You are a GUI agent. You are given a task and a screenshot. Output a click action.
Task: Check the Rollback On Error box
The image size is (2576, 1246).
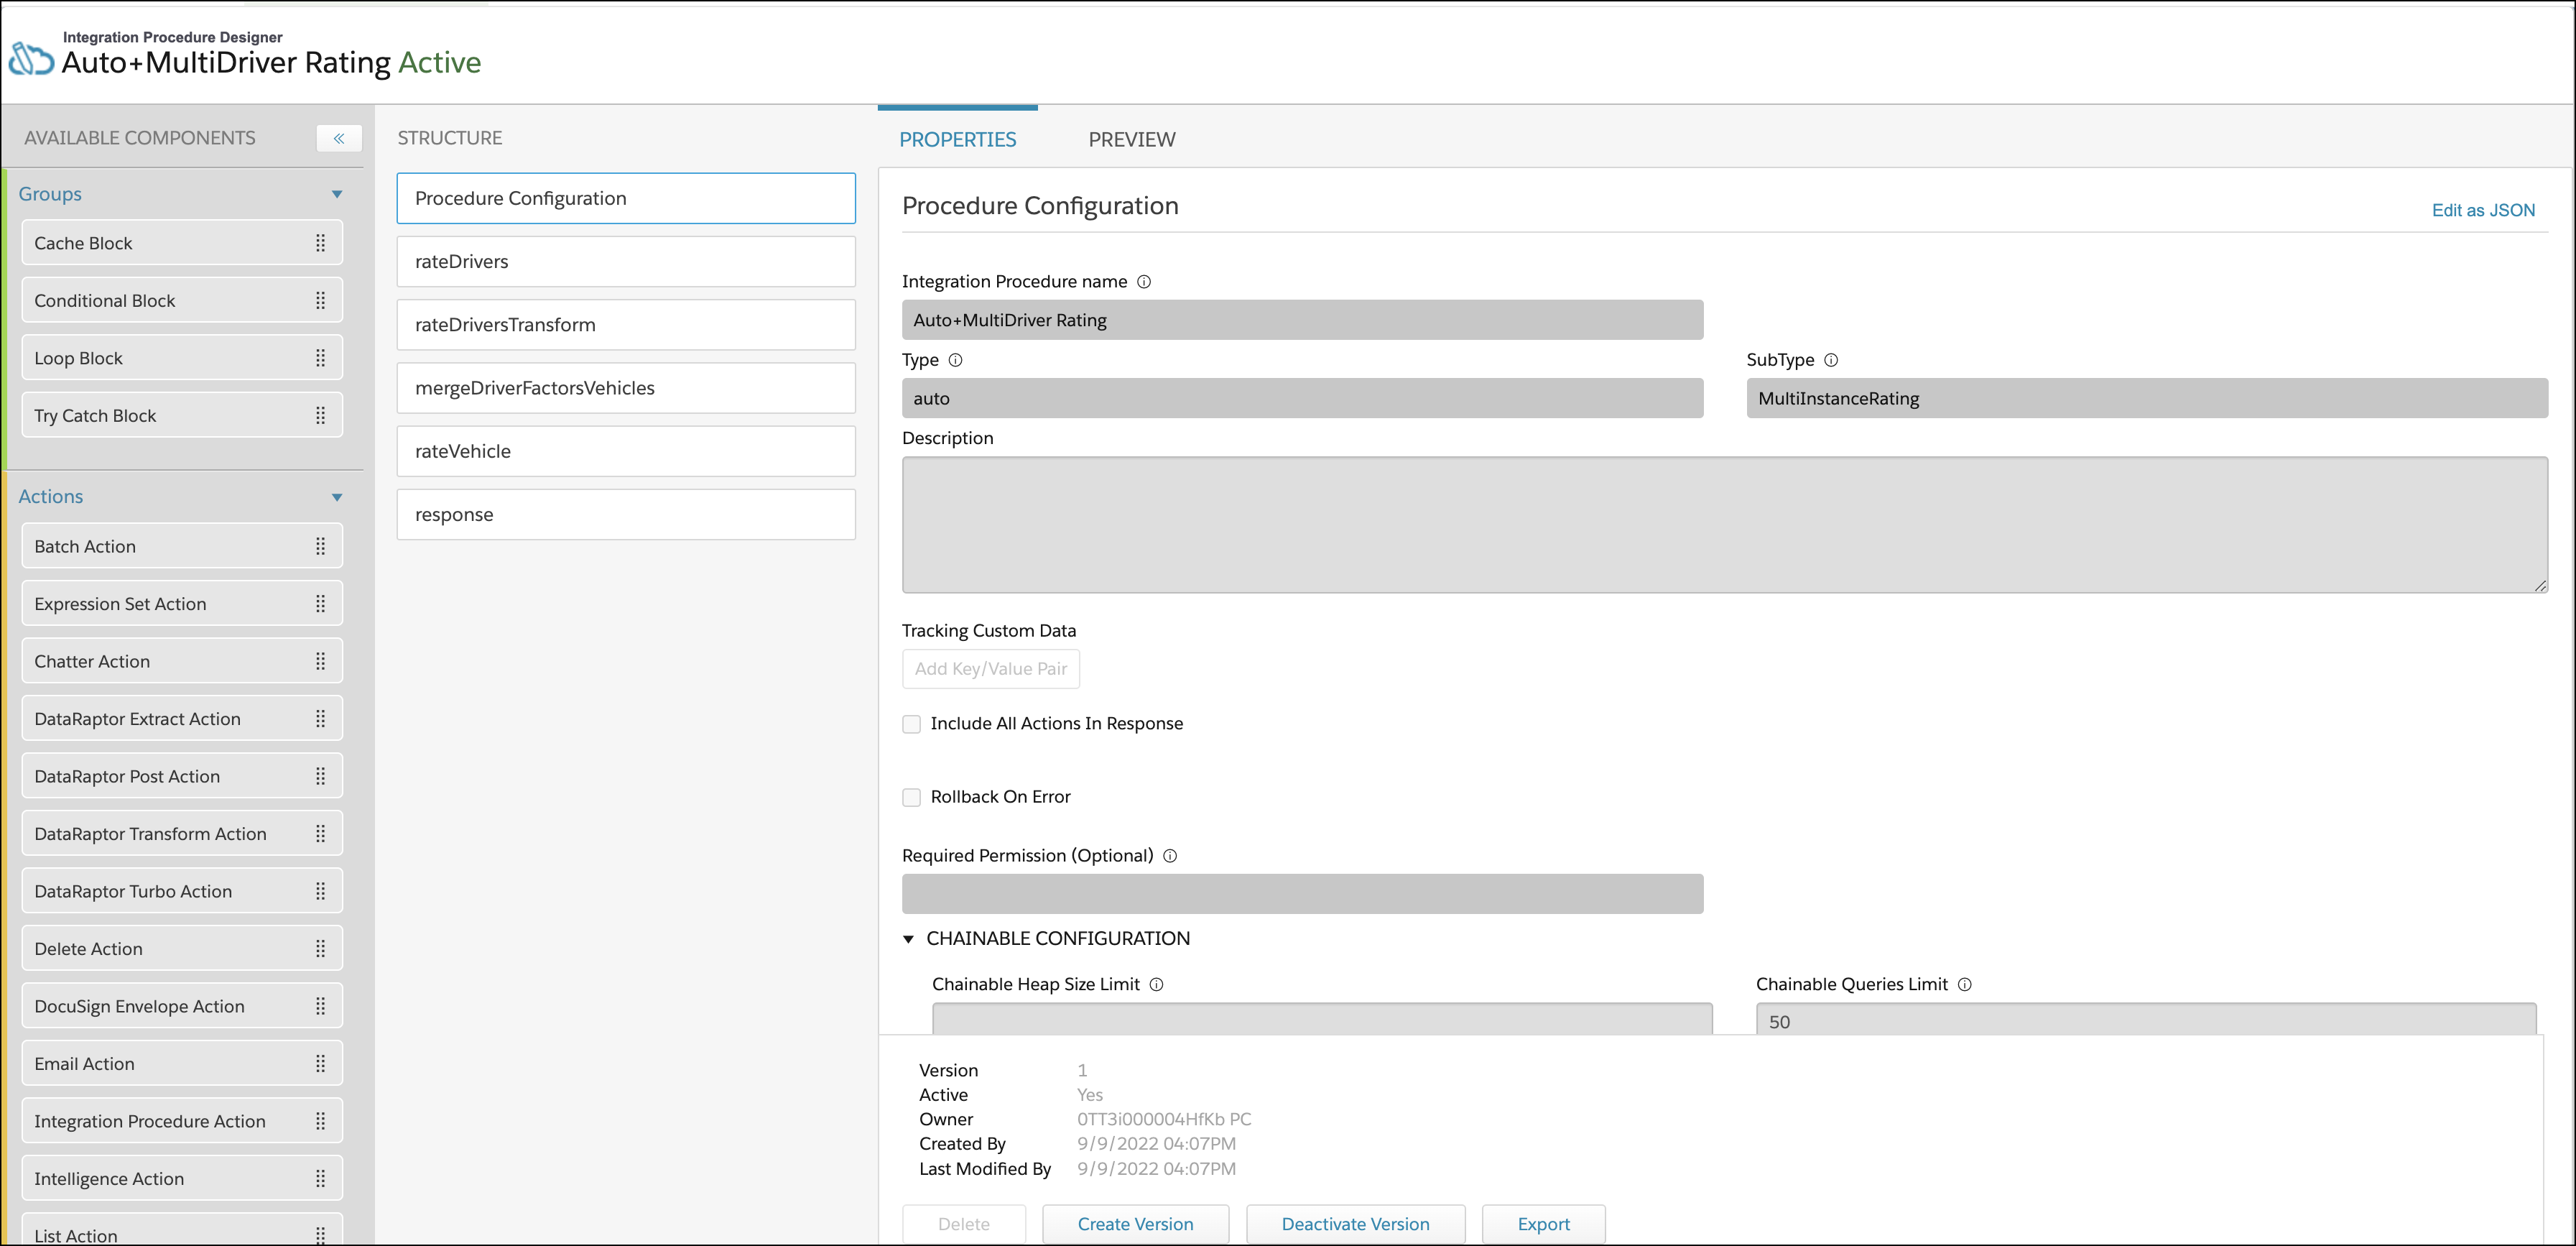pyautogui.click(x=911, y=797)
